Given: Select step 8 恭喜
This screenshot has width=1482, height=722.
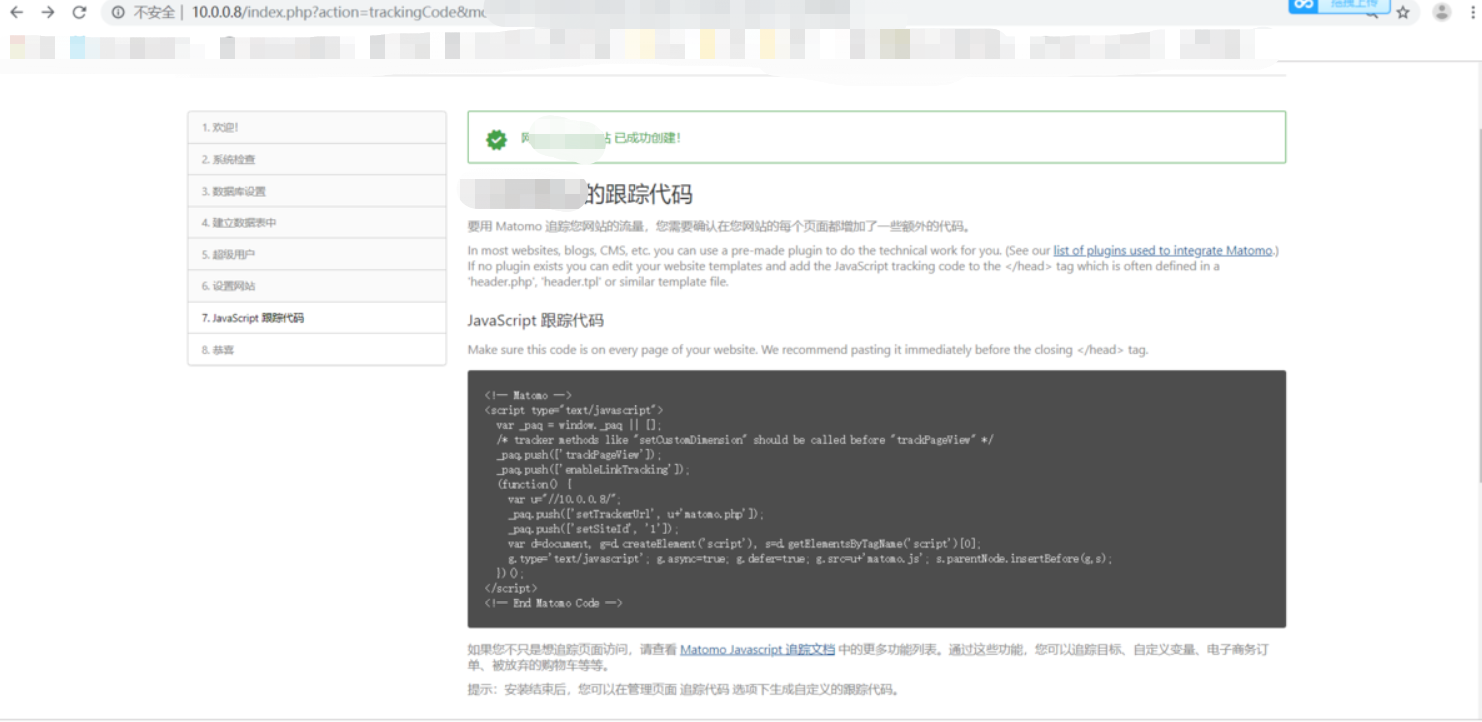Looking at the screenshot, I should click(x=316, y=350).
